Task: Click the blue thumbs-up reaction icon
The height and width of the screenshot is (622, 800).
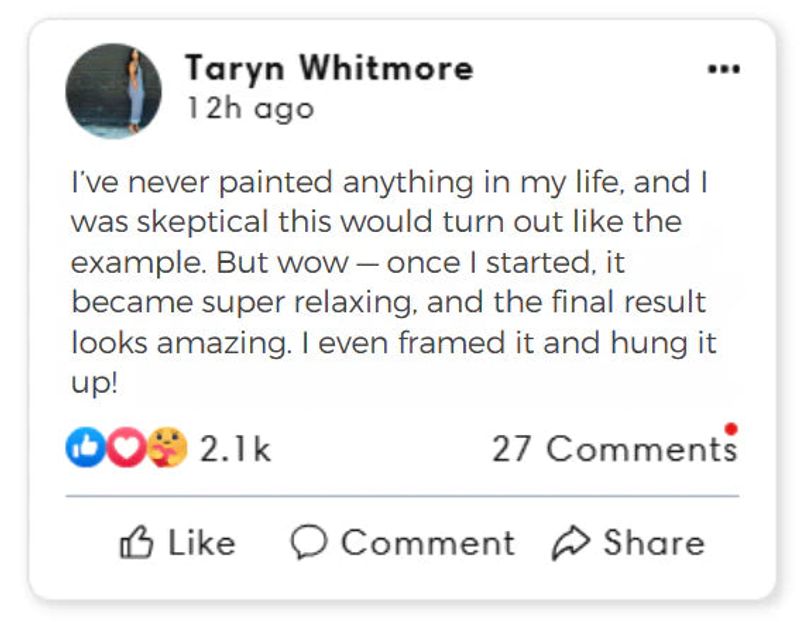Action: 86,447
